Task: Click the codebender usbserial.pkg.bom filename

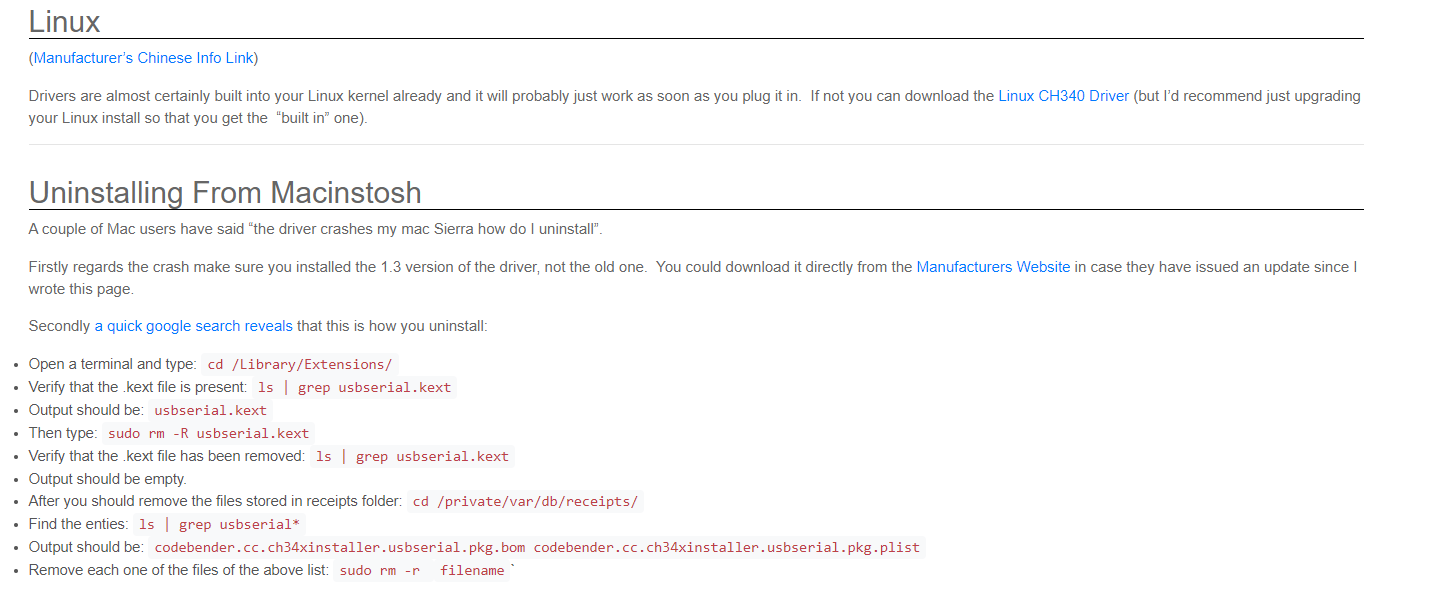Action: pyautogui.click(x=339, y=548)
